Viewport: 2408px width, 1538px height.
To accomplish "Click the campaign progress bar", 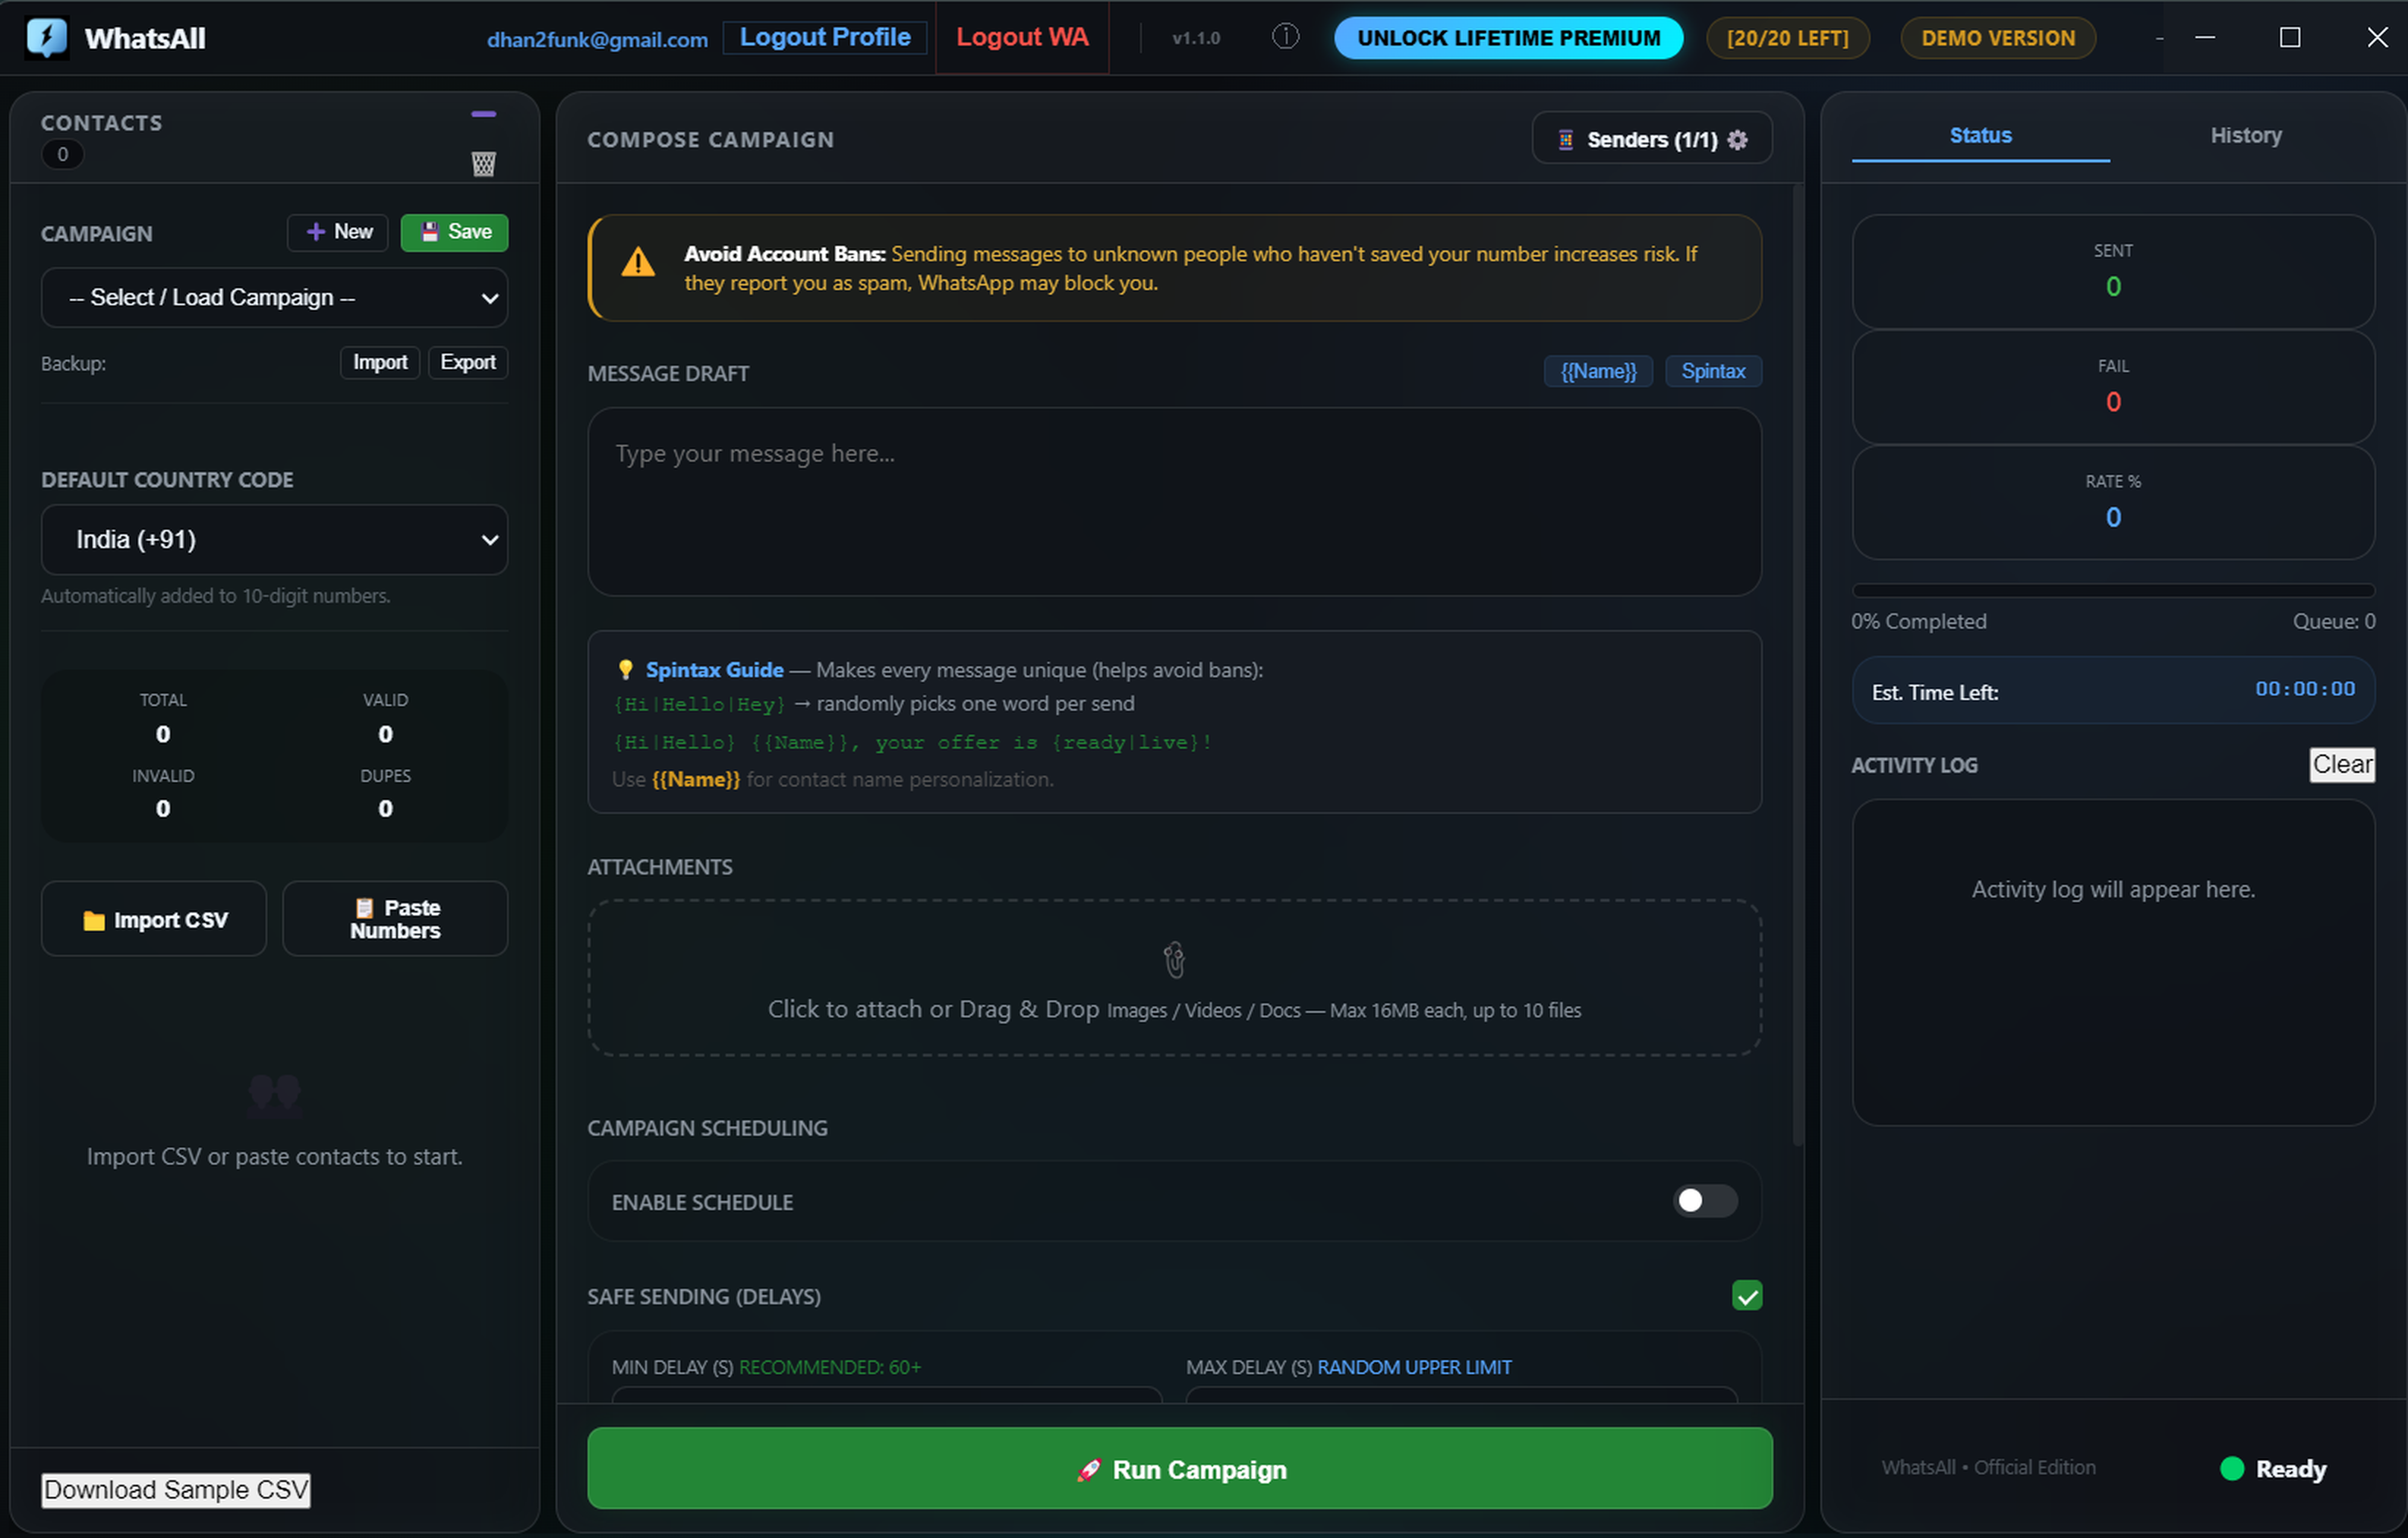I will [2113, 590].
